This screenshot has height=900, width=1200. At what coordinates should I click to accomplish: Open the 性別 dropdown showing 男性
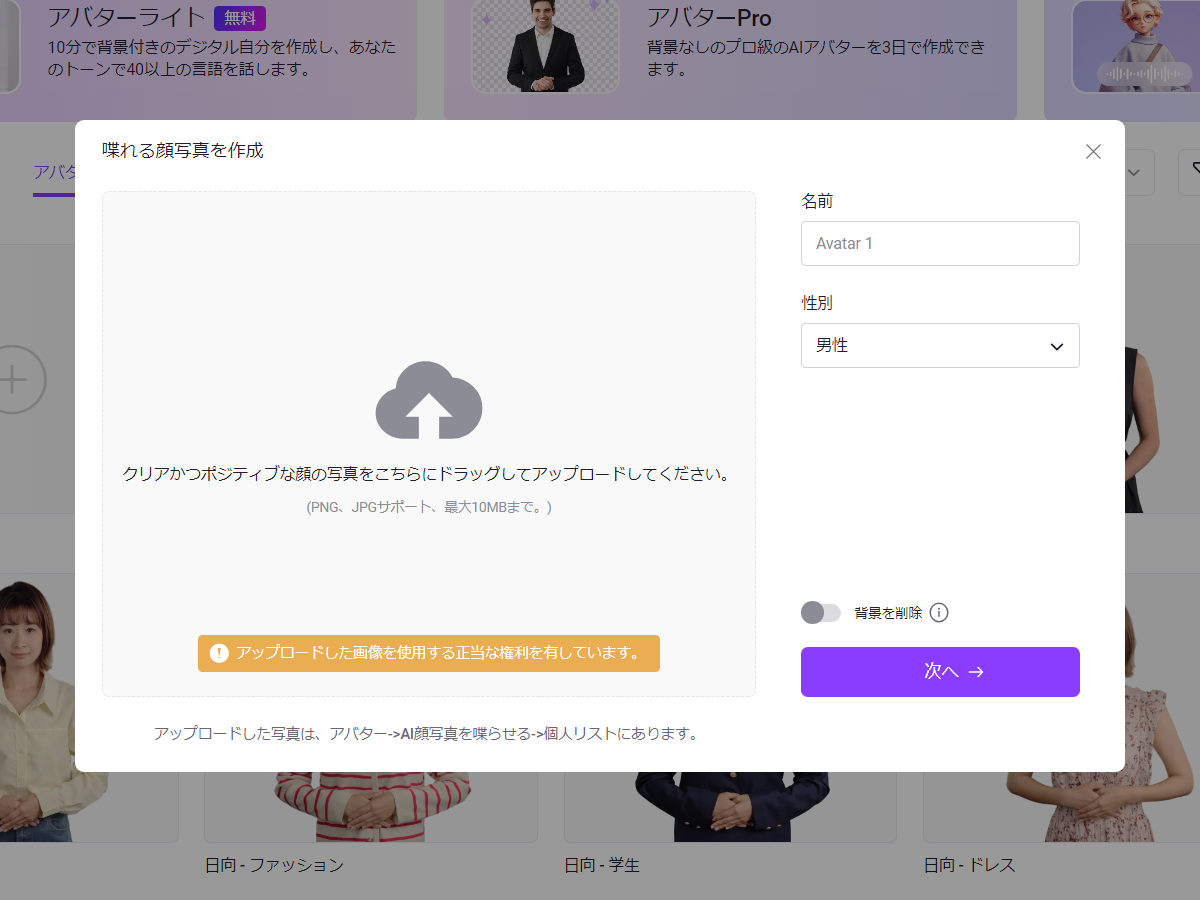(x=940, y=345)
